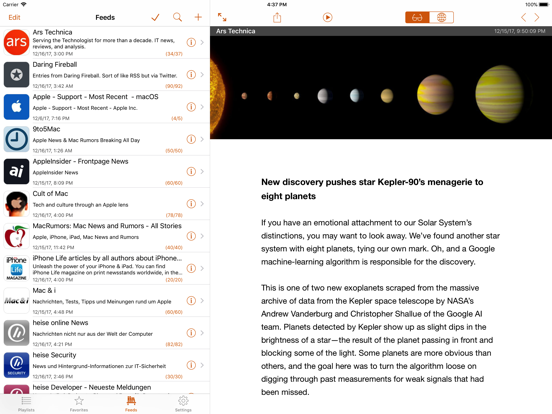The image size is (552, 414).
Task: Open AppleInsider feed chevron
Action: coord(202,171)
